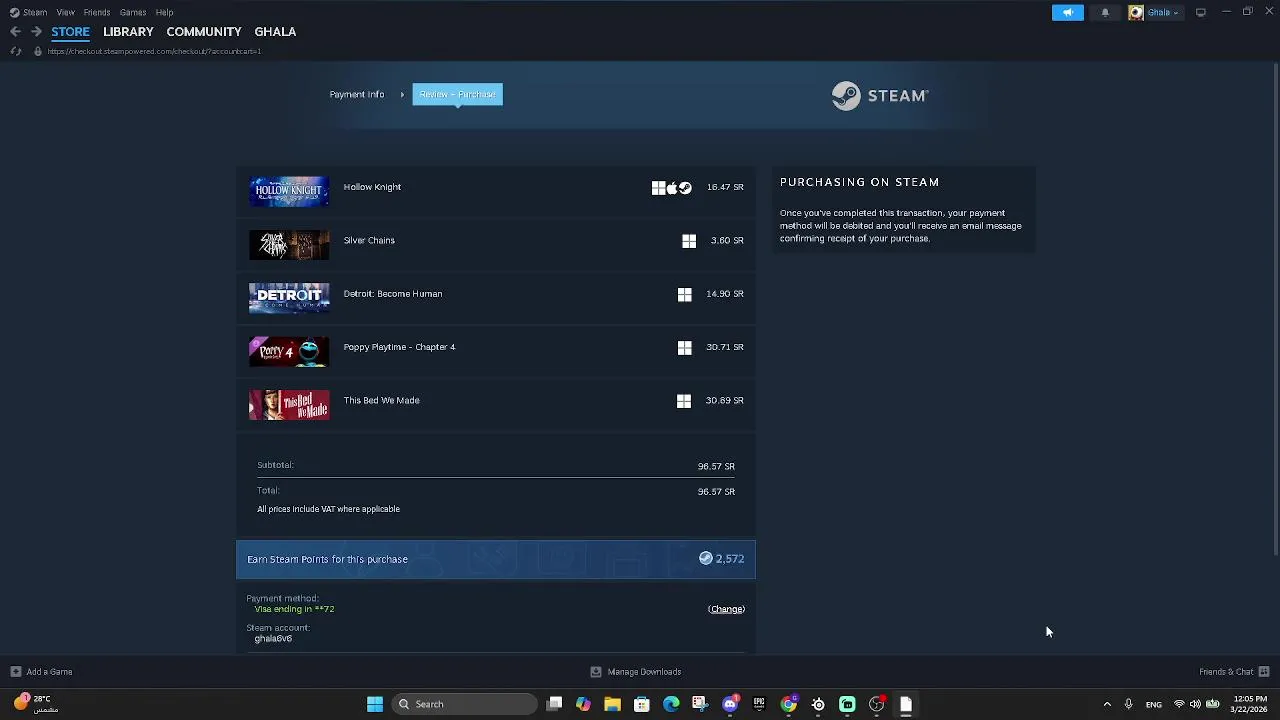Open File Explorer from taskbar
The height and width of the screenshot is (720, 1280).
(x=612, y=704)
